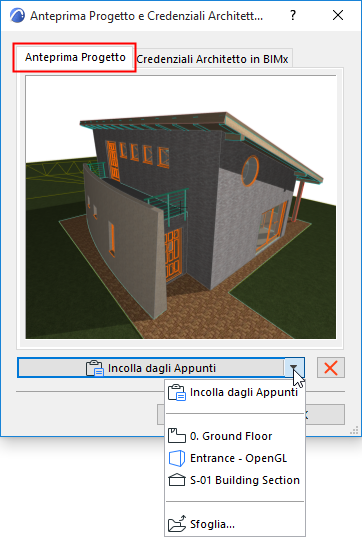Open the Credenziali Architetto in BIMx tab
This screenshot has width=362, height=537.
click(212, 59)
